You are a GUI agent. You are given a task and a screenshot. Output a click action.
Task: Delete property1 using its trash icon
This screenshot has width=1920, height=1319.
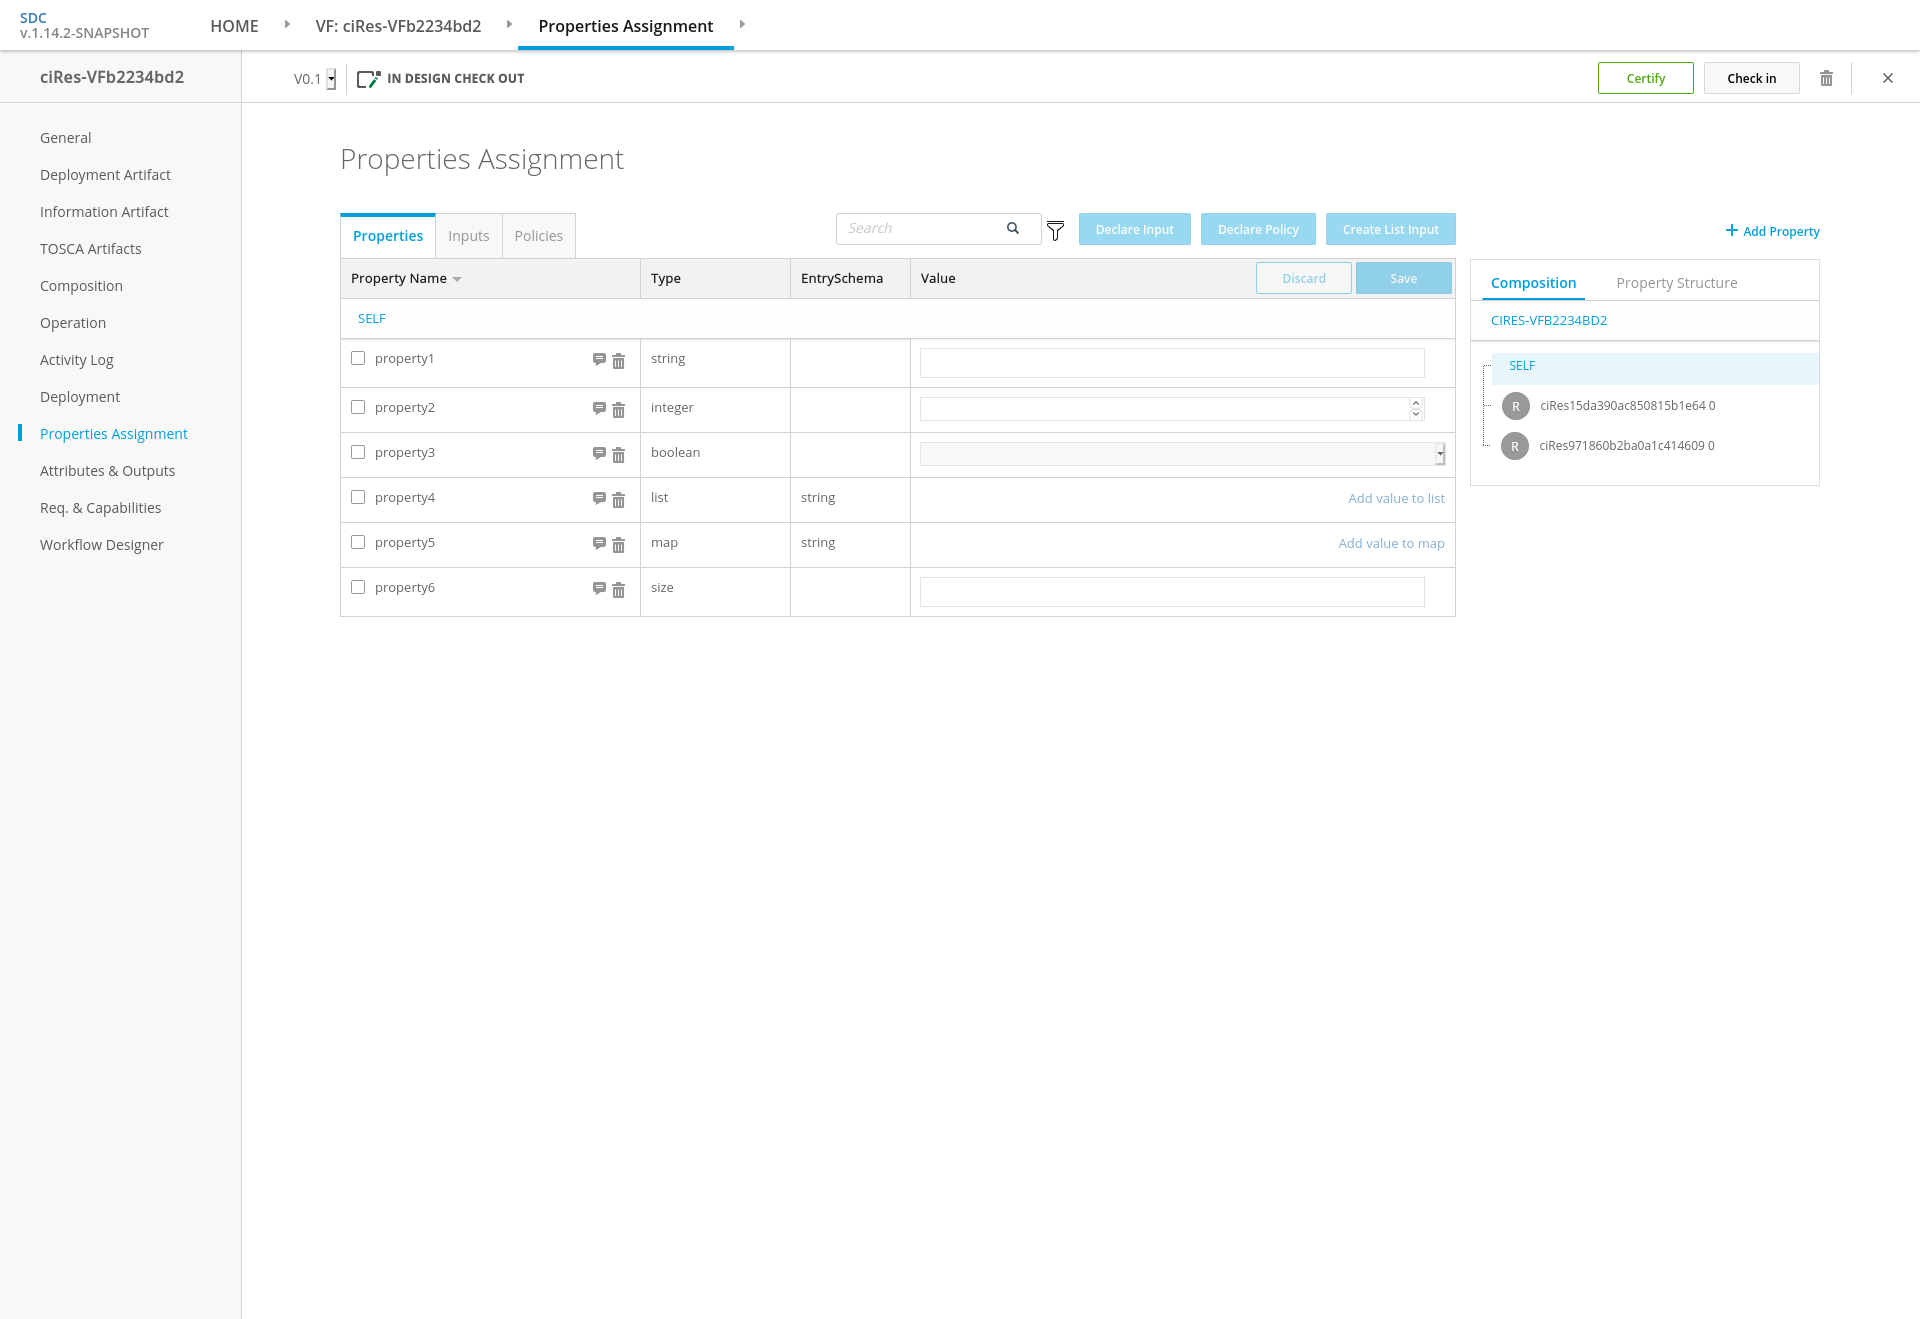pos(618,361)
